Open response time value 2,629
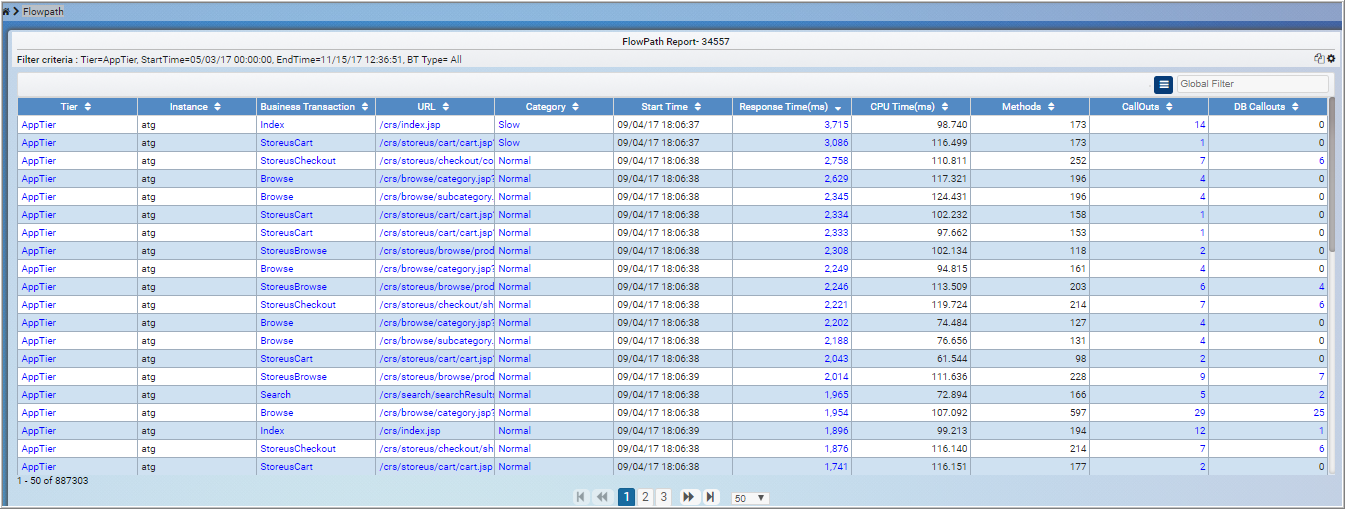 tap(836, 179)
